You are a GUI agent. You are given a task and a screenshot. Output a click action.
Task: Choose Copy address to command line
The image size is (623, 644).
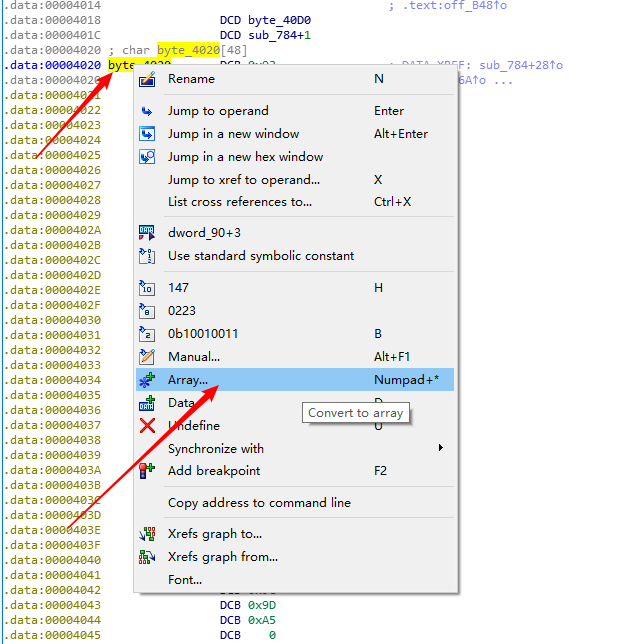pos(295,503)
